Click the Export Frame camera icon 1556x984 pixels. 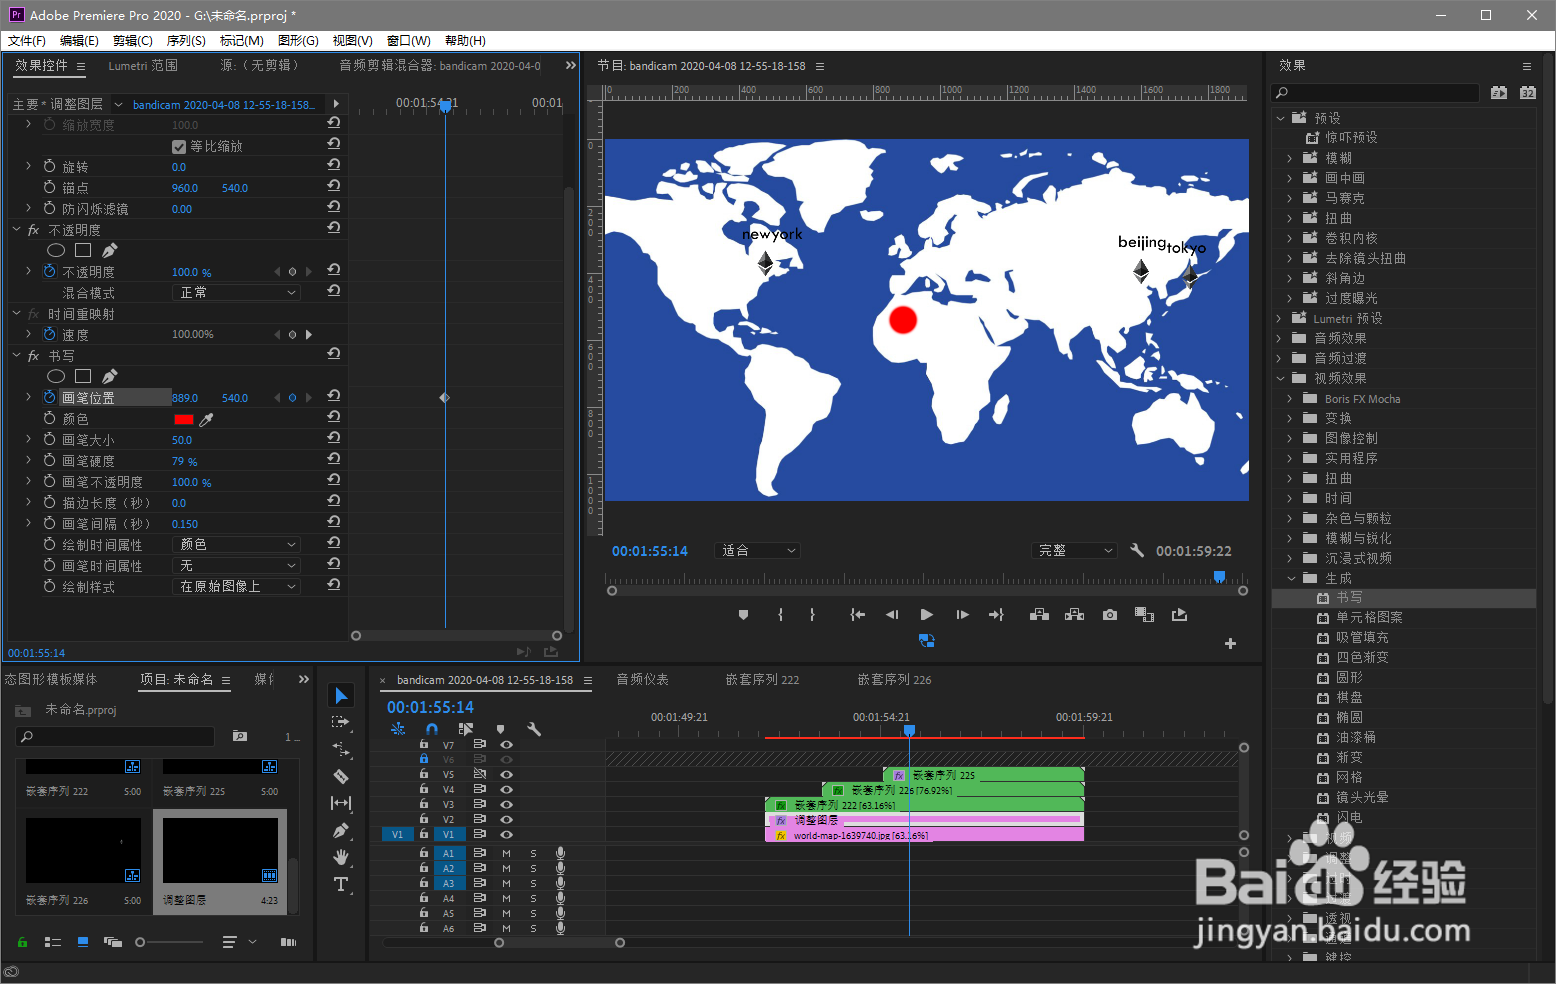pos(1110,615)
